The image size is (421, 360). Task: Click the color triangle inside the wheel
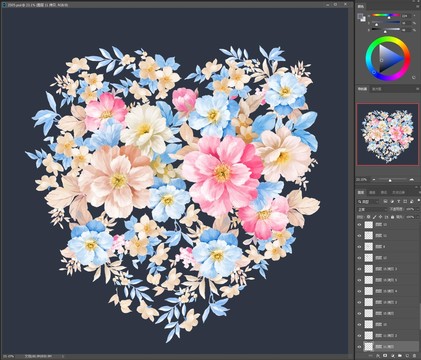point(388,59)
